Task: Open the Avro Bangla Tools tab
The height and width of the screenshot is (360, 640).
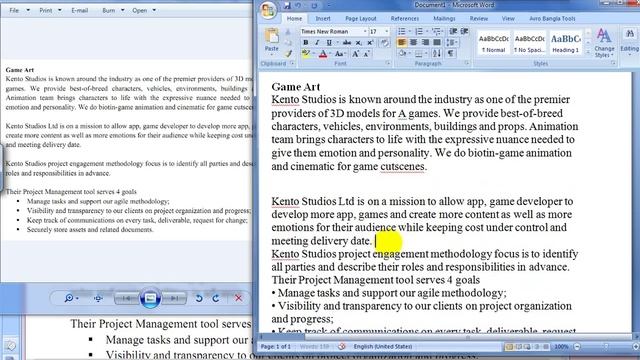Action: coord(552,18)
